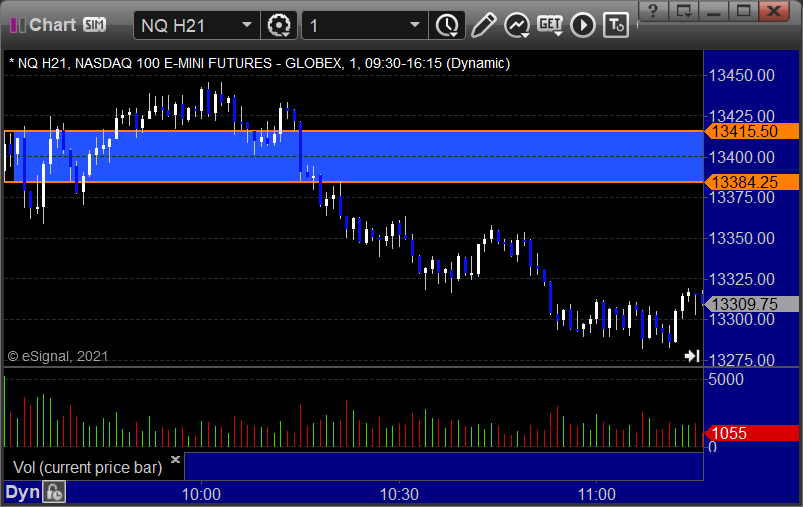Screen dimensions: 803x507
Task: Click the SIM mode badge
Action: coord(95,24)
